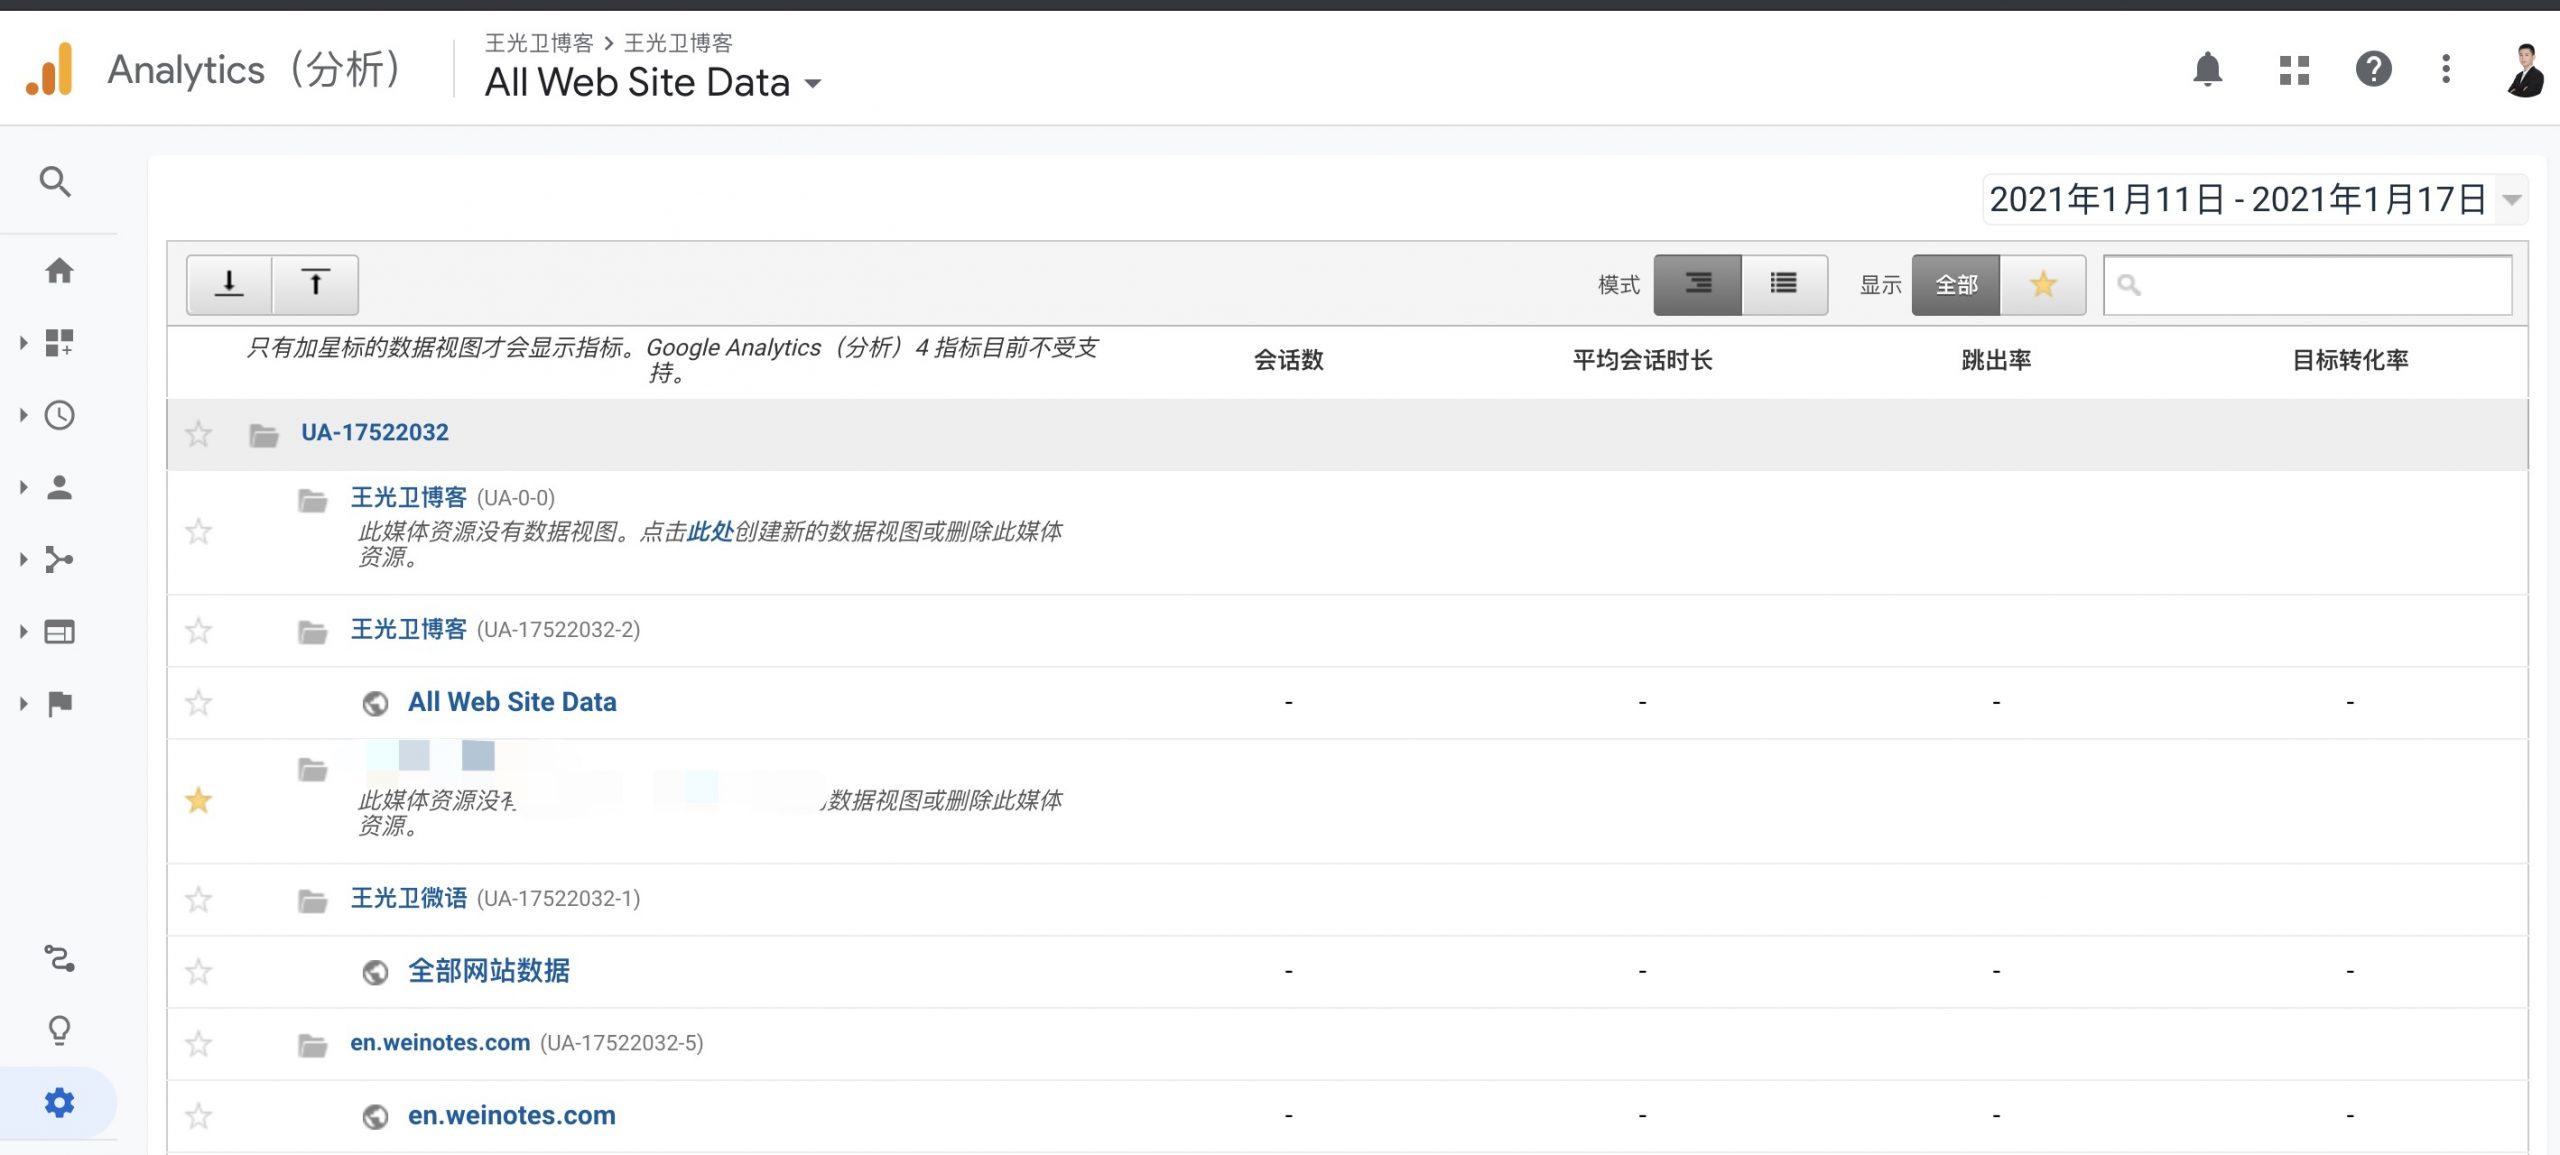Expand the Customization sidebar arrow
Viewport: 2560px width, 1155px height.
click(23, 343)
